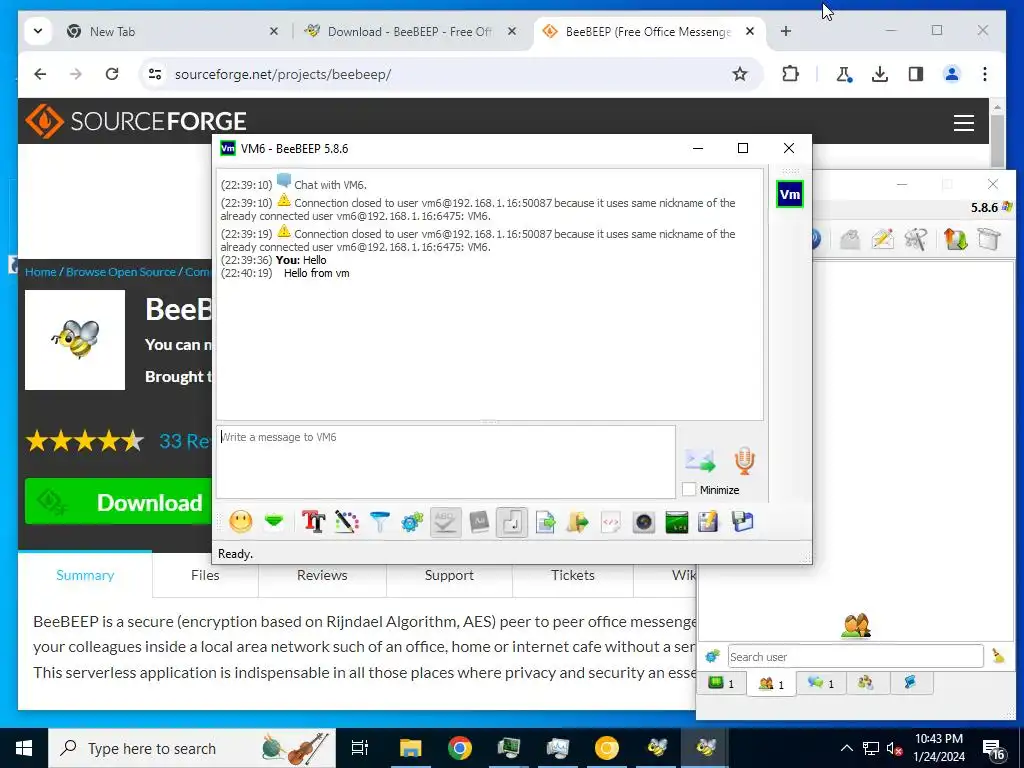Click the green envelope icon in chat toolbar

pos(274,522)
